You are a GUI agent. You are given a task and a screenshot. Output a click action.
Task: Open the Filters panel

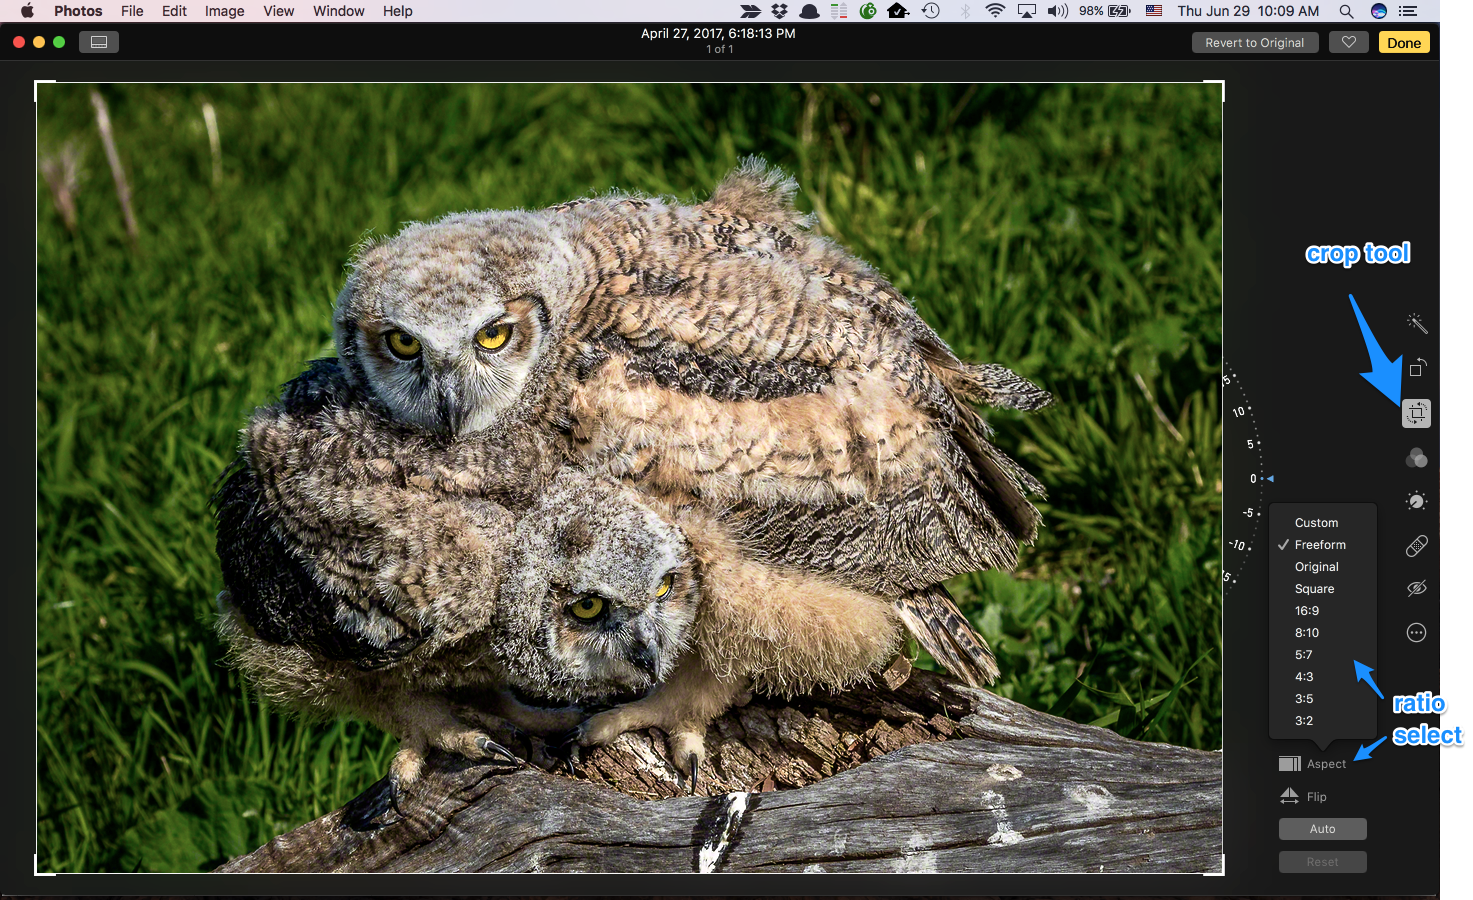point(1416,457)
